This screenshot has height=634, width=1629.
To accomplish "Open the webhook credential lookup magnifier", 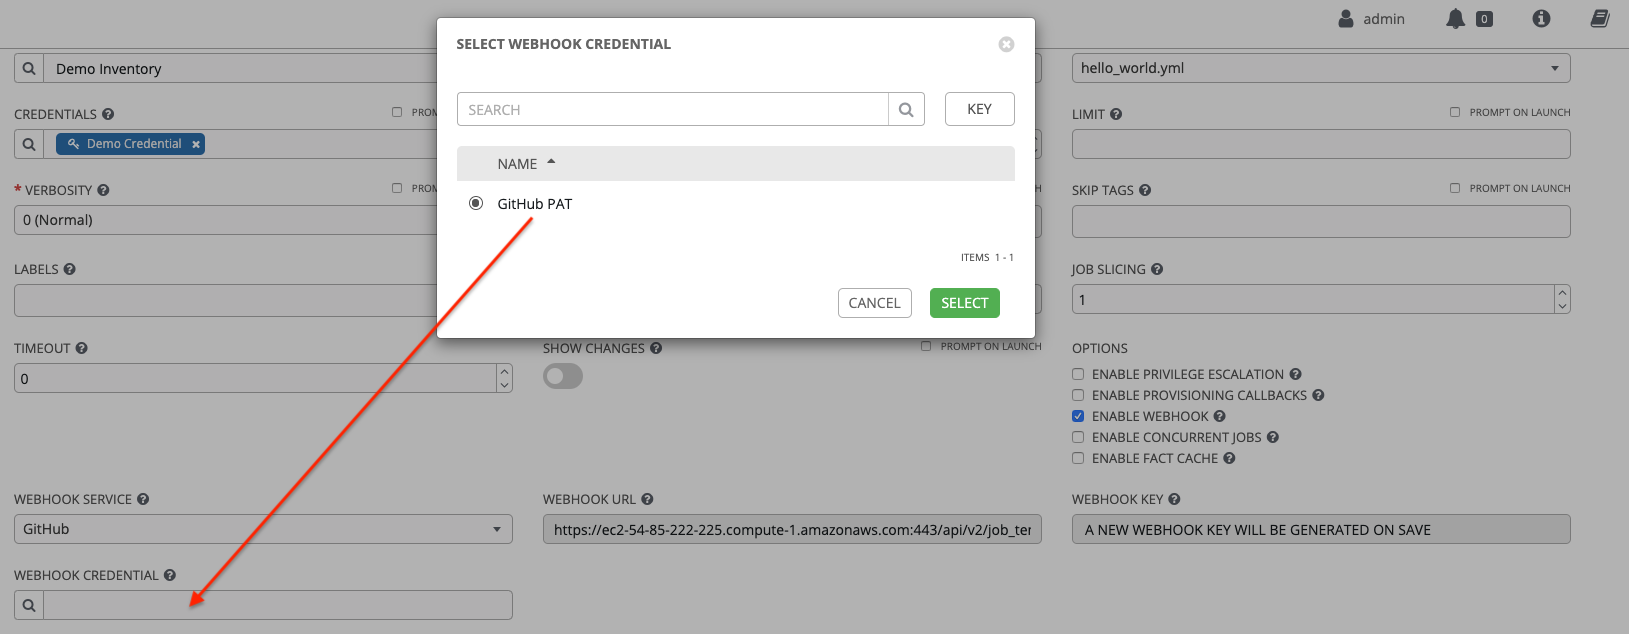I will point(29,605).
